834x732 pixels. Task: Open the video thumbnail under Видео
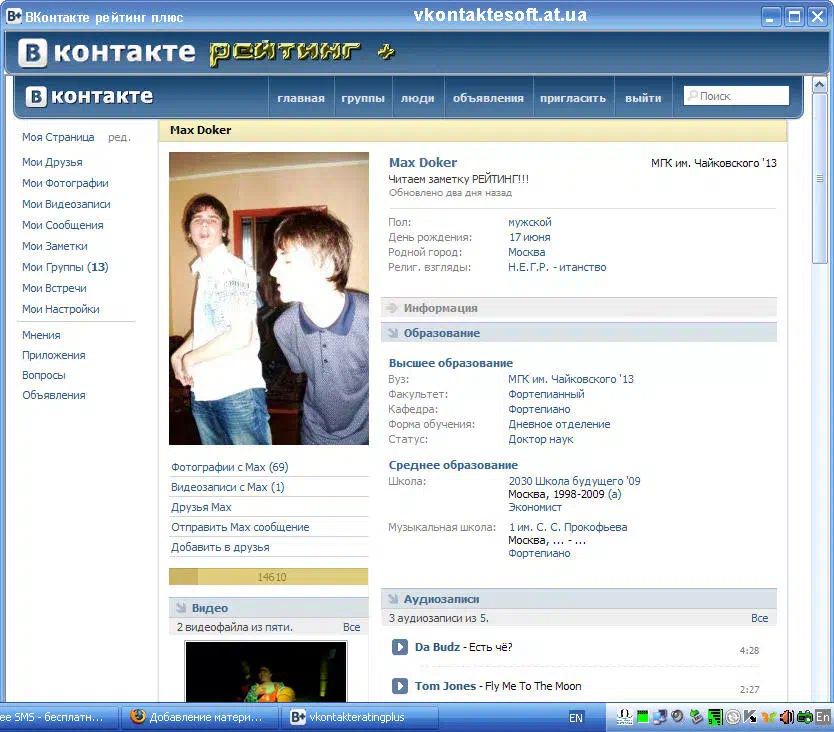point(266,671)
